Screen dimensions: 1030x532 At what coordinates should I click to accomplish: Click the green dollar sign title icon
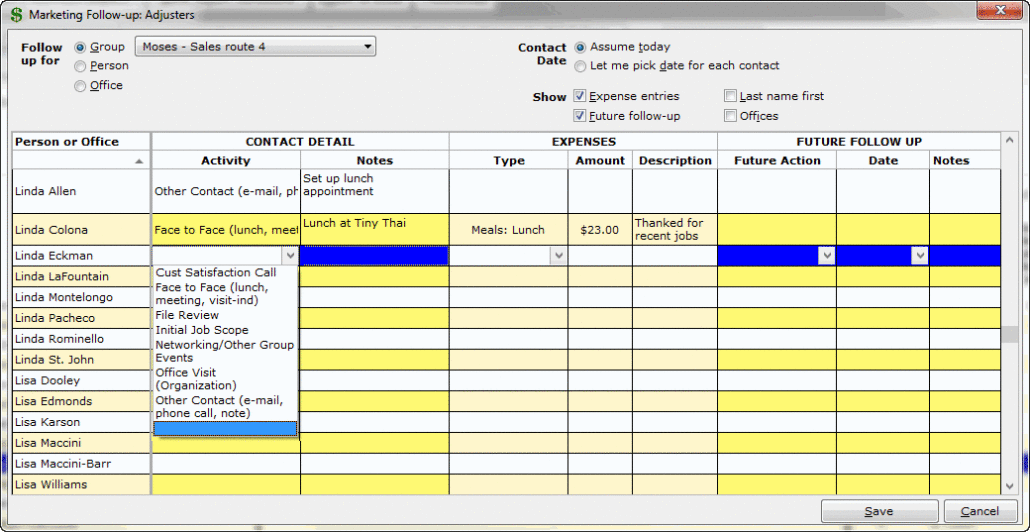pos(16,13)
